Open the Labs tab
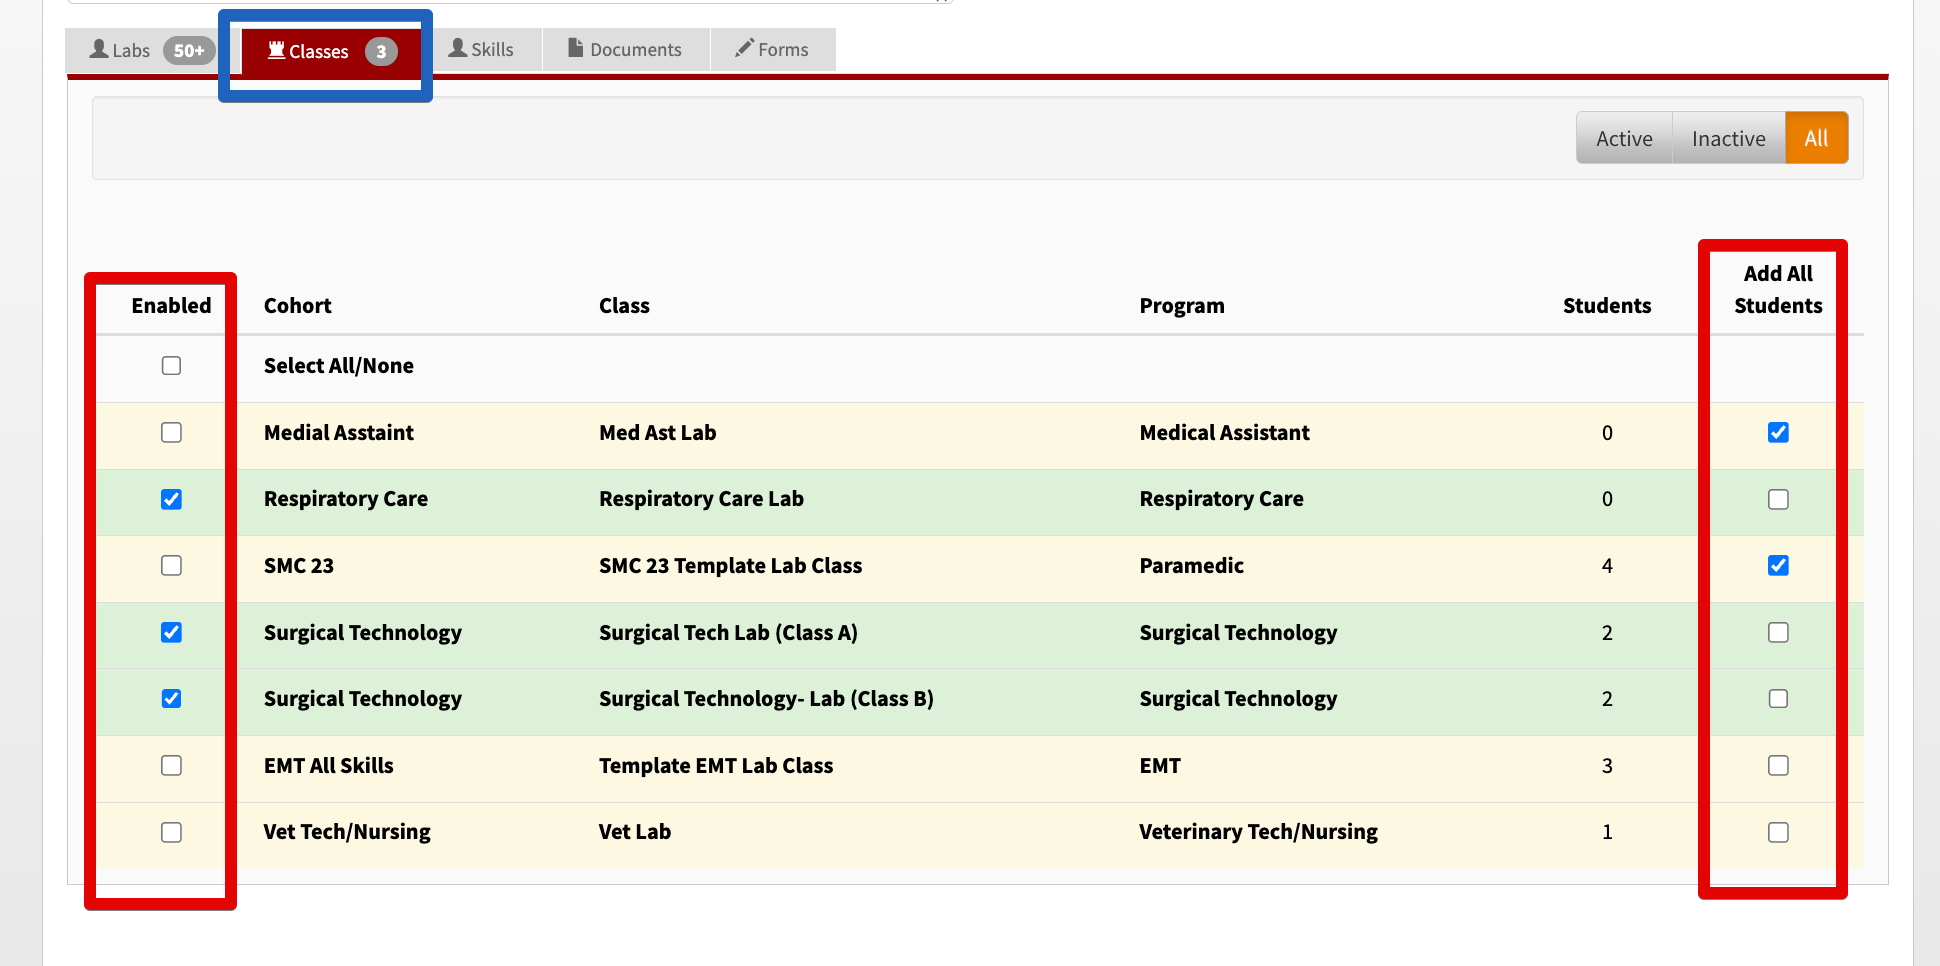1940x966 pixels. [x=144, y=50]
